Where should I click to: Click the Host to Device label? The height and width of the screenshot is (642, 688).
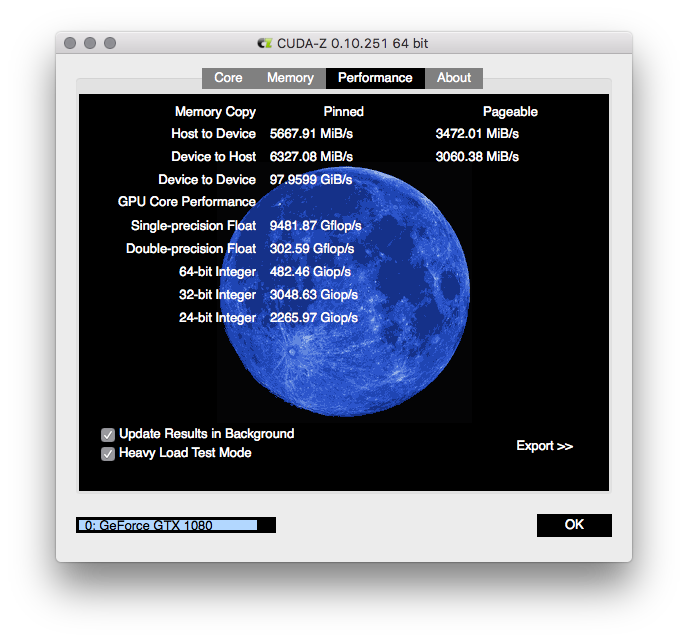tap(213, 133)
